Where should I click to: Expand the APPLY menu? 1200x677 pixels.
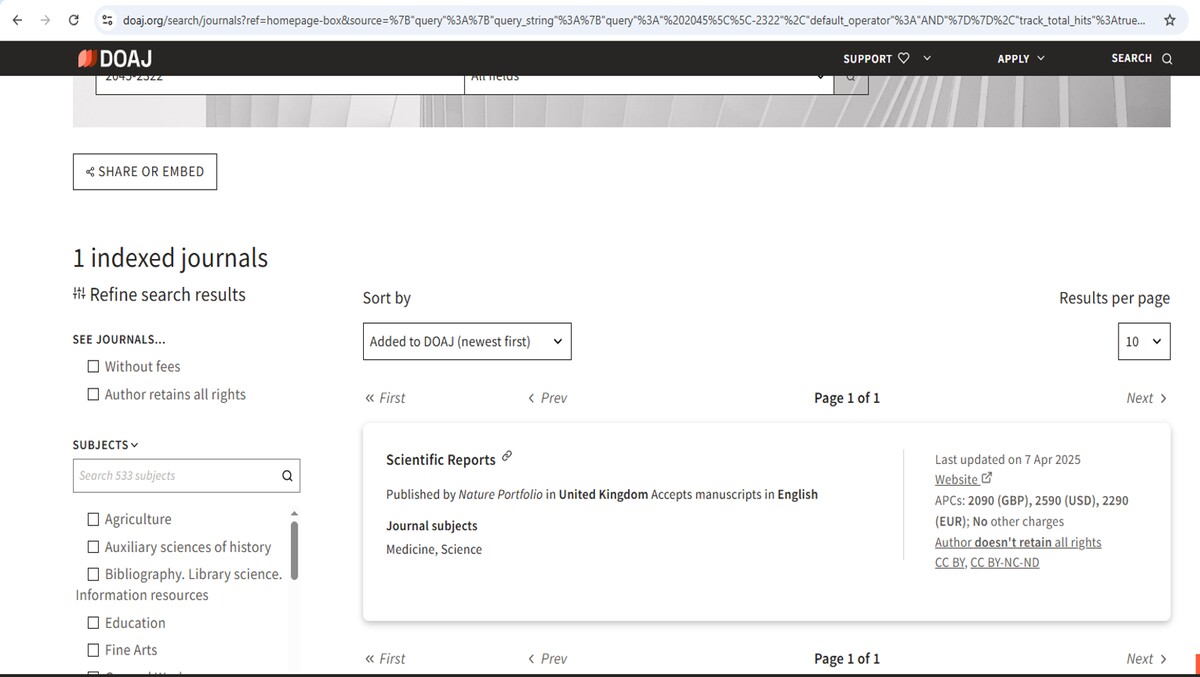click(1020, 58)
